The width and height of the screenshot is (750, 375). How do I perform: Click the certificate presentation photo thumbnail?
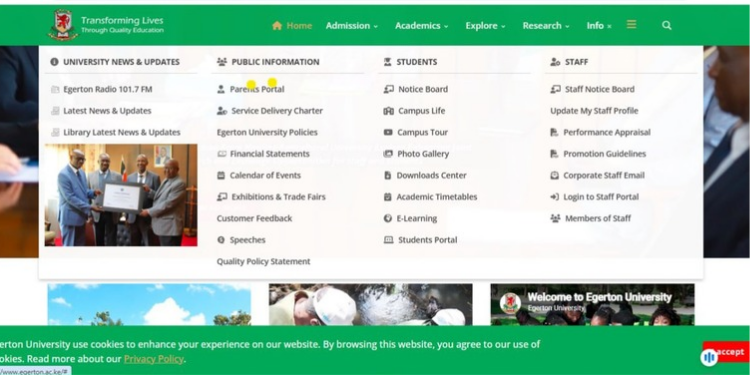[121, 195]
